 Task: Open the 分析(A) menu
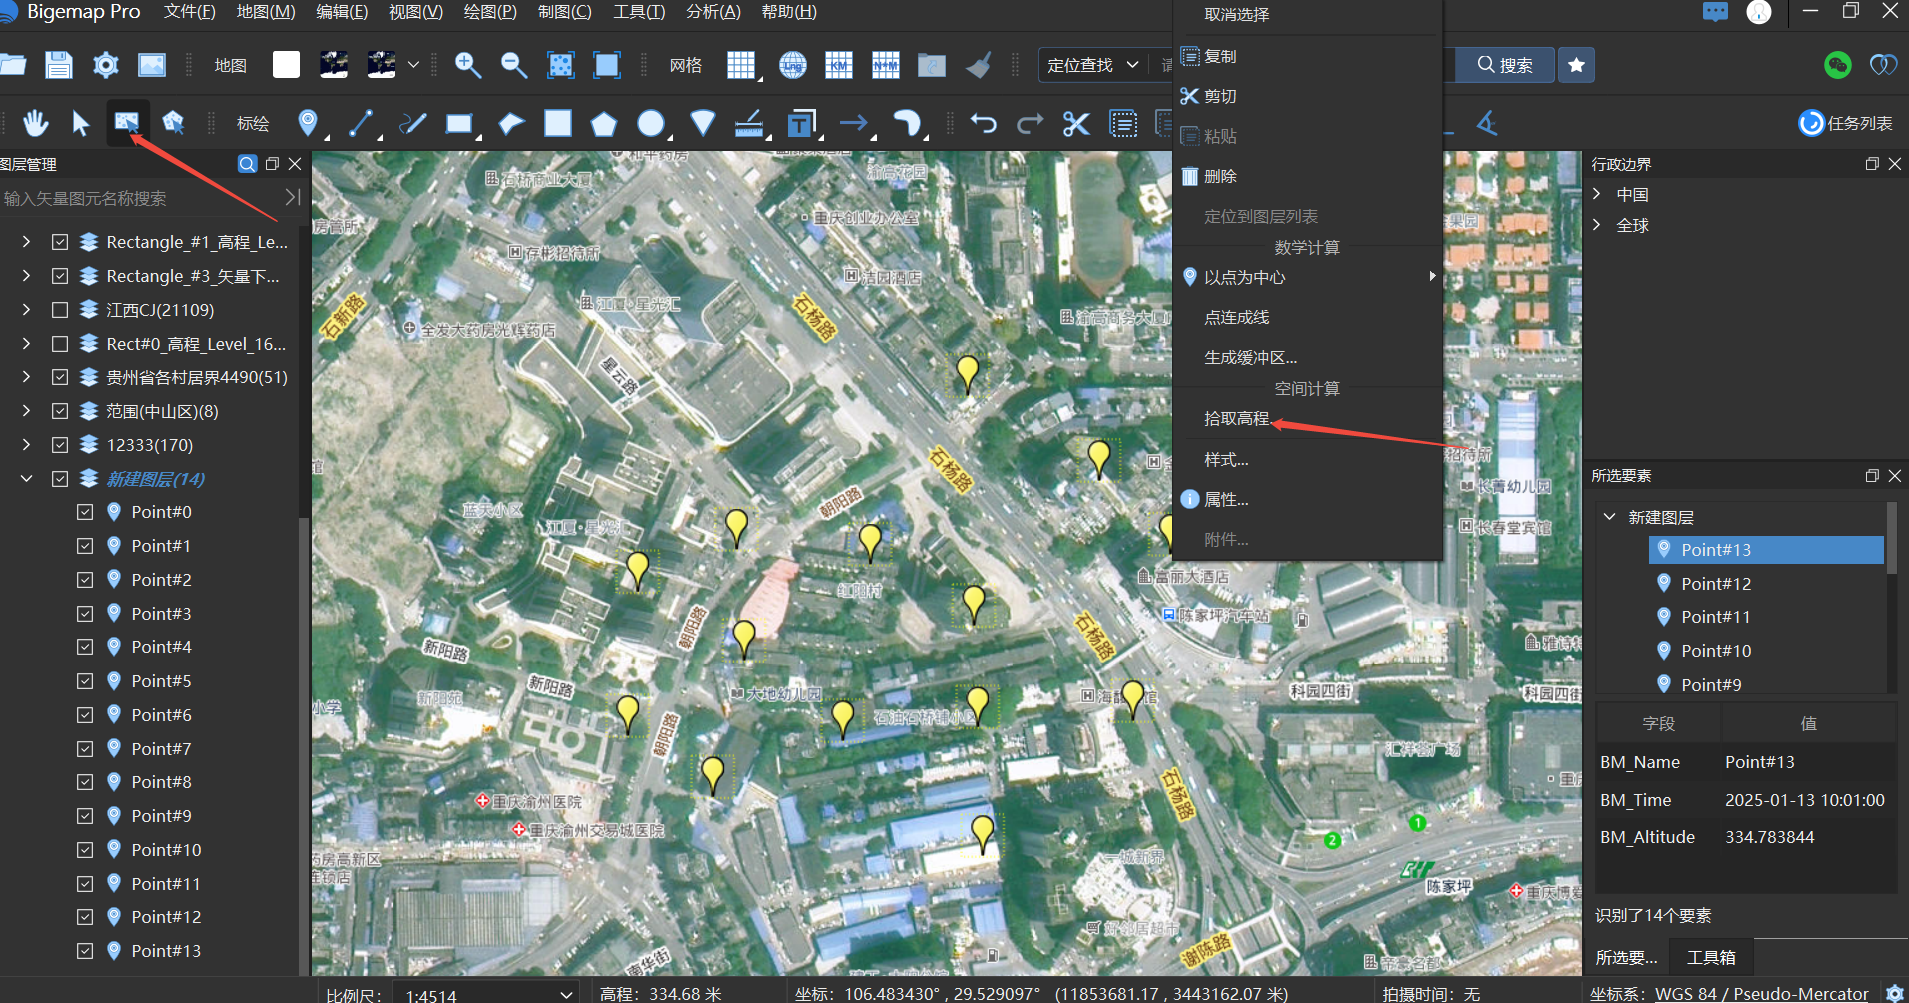[712, 12]
